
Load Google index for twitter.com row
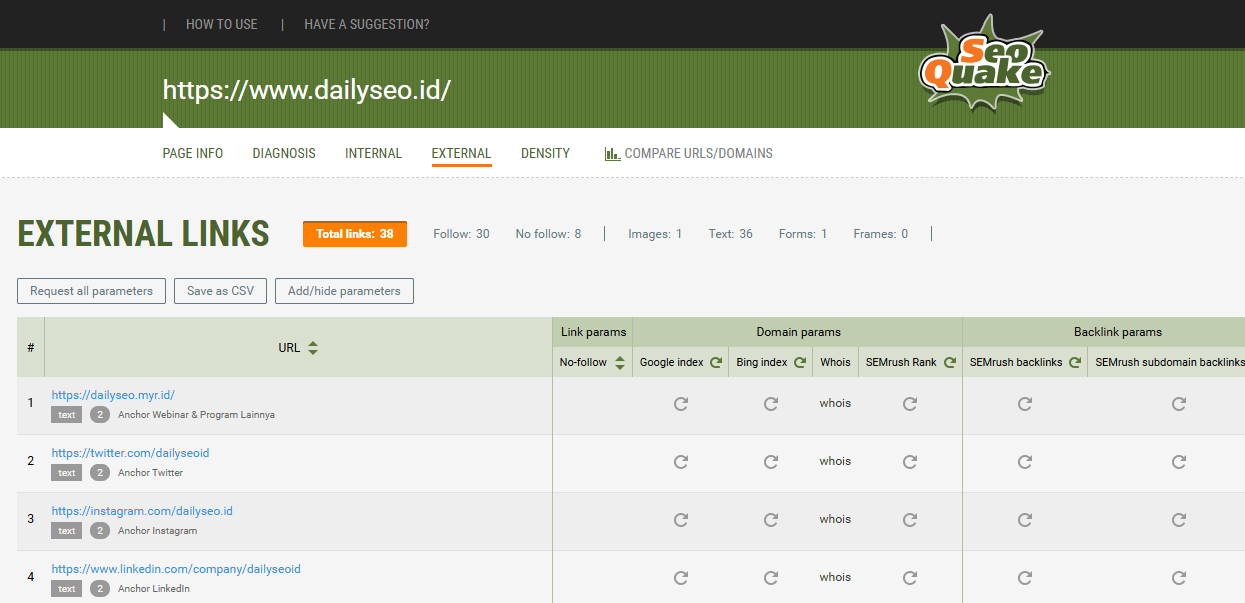681,462
